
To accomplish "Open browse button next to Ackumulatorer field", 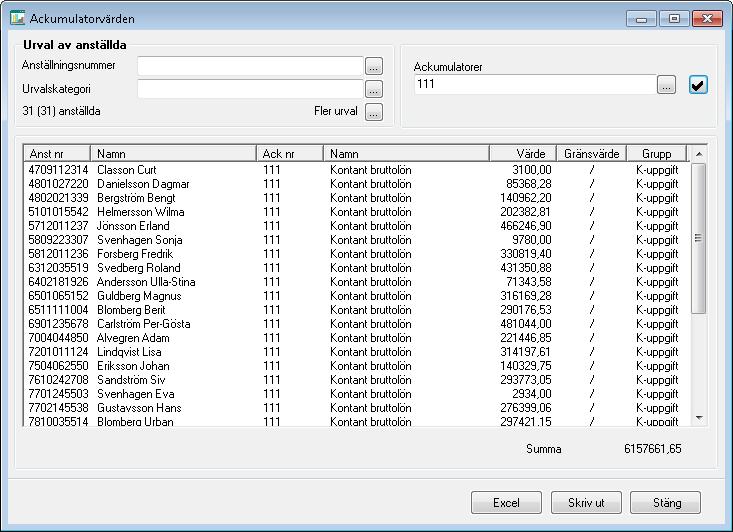I will pos(666,85).
